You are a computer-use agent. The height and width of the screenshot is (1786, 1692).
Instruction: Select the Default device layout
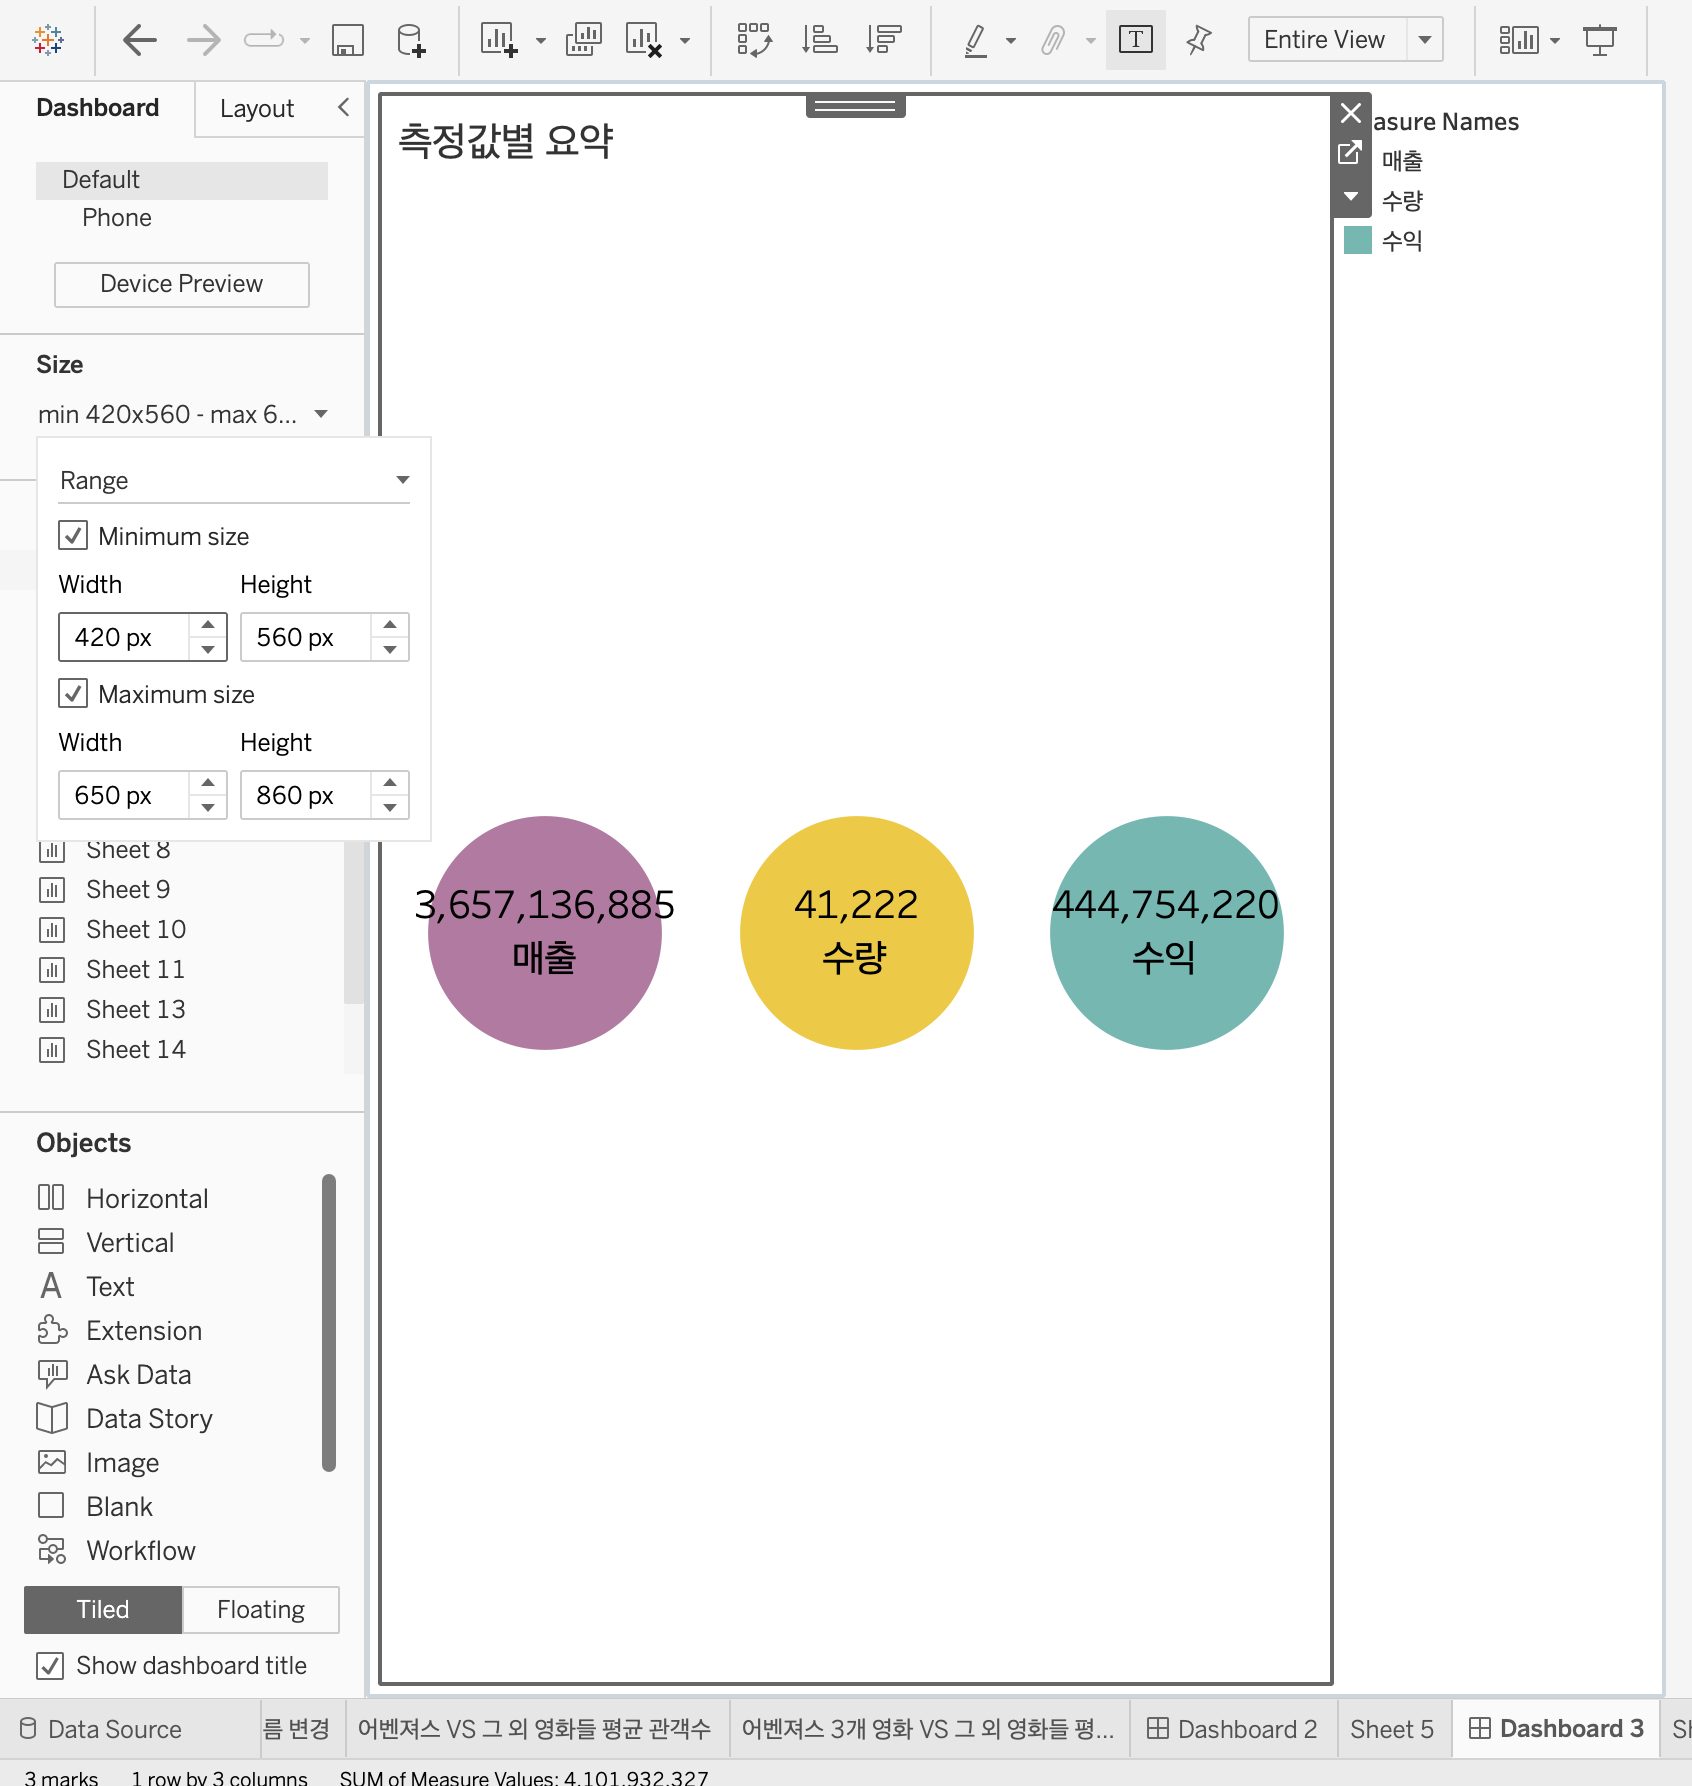[182, 180]
